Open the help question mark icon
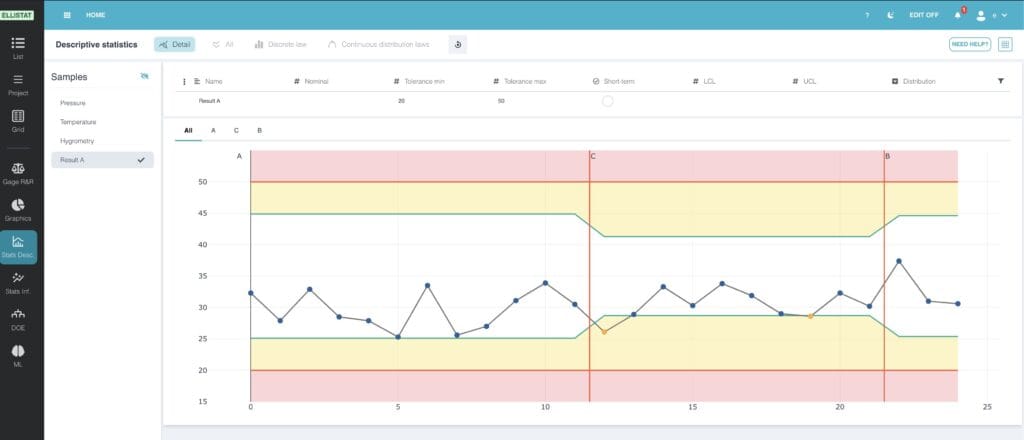The height and width of the screenshot is (440, 1024). pos(867,15)
